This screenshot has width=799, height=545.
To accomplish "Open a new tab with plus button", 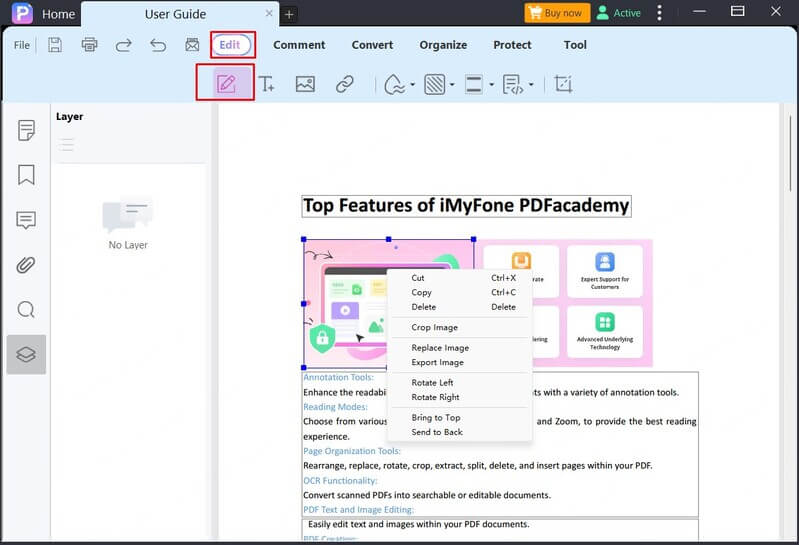I will pyautogui.click(x=289, y=14).
